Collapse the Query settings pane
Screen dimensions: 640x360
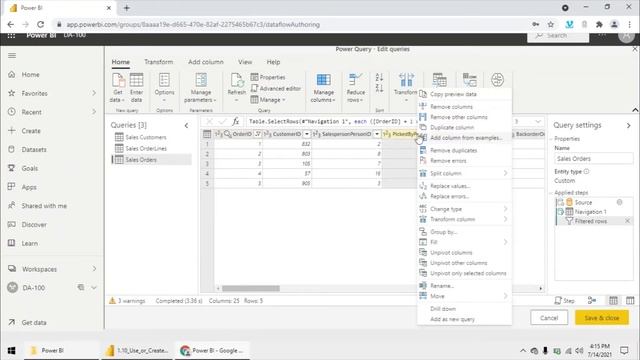tap(629, 125)
